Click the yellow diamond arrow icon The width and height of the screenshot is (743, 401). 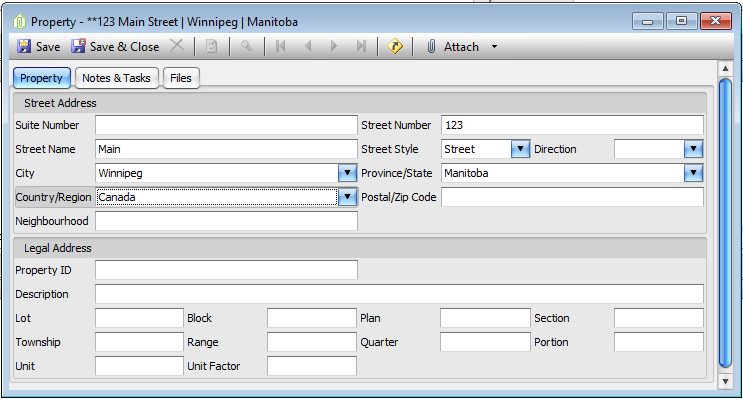coord(395,46)
